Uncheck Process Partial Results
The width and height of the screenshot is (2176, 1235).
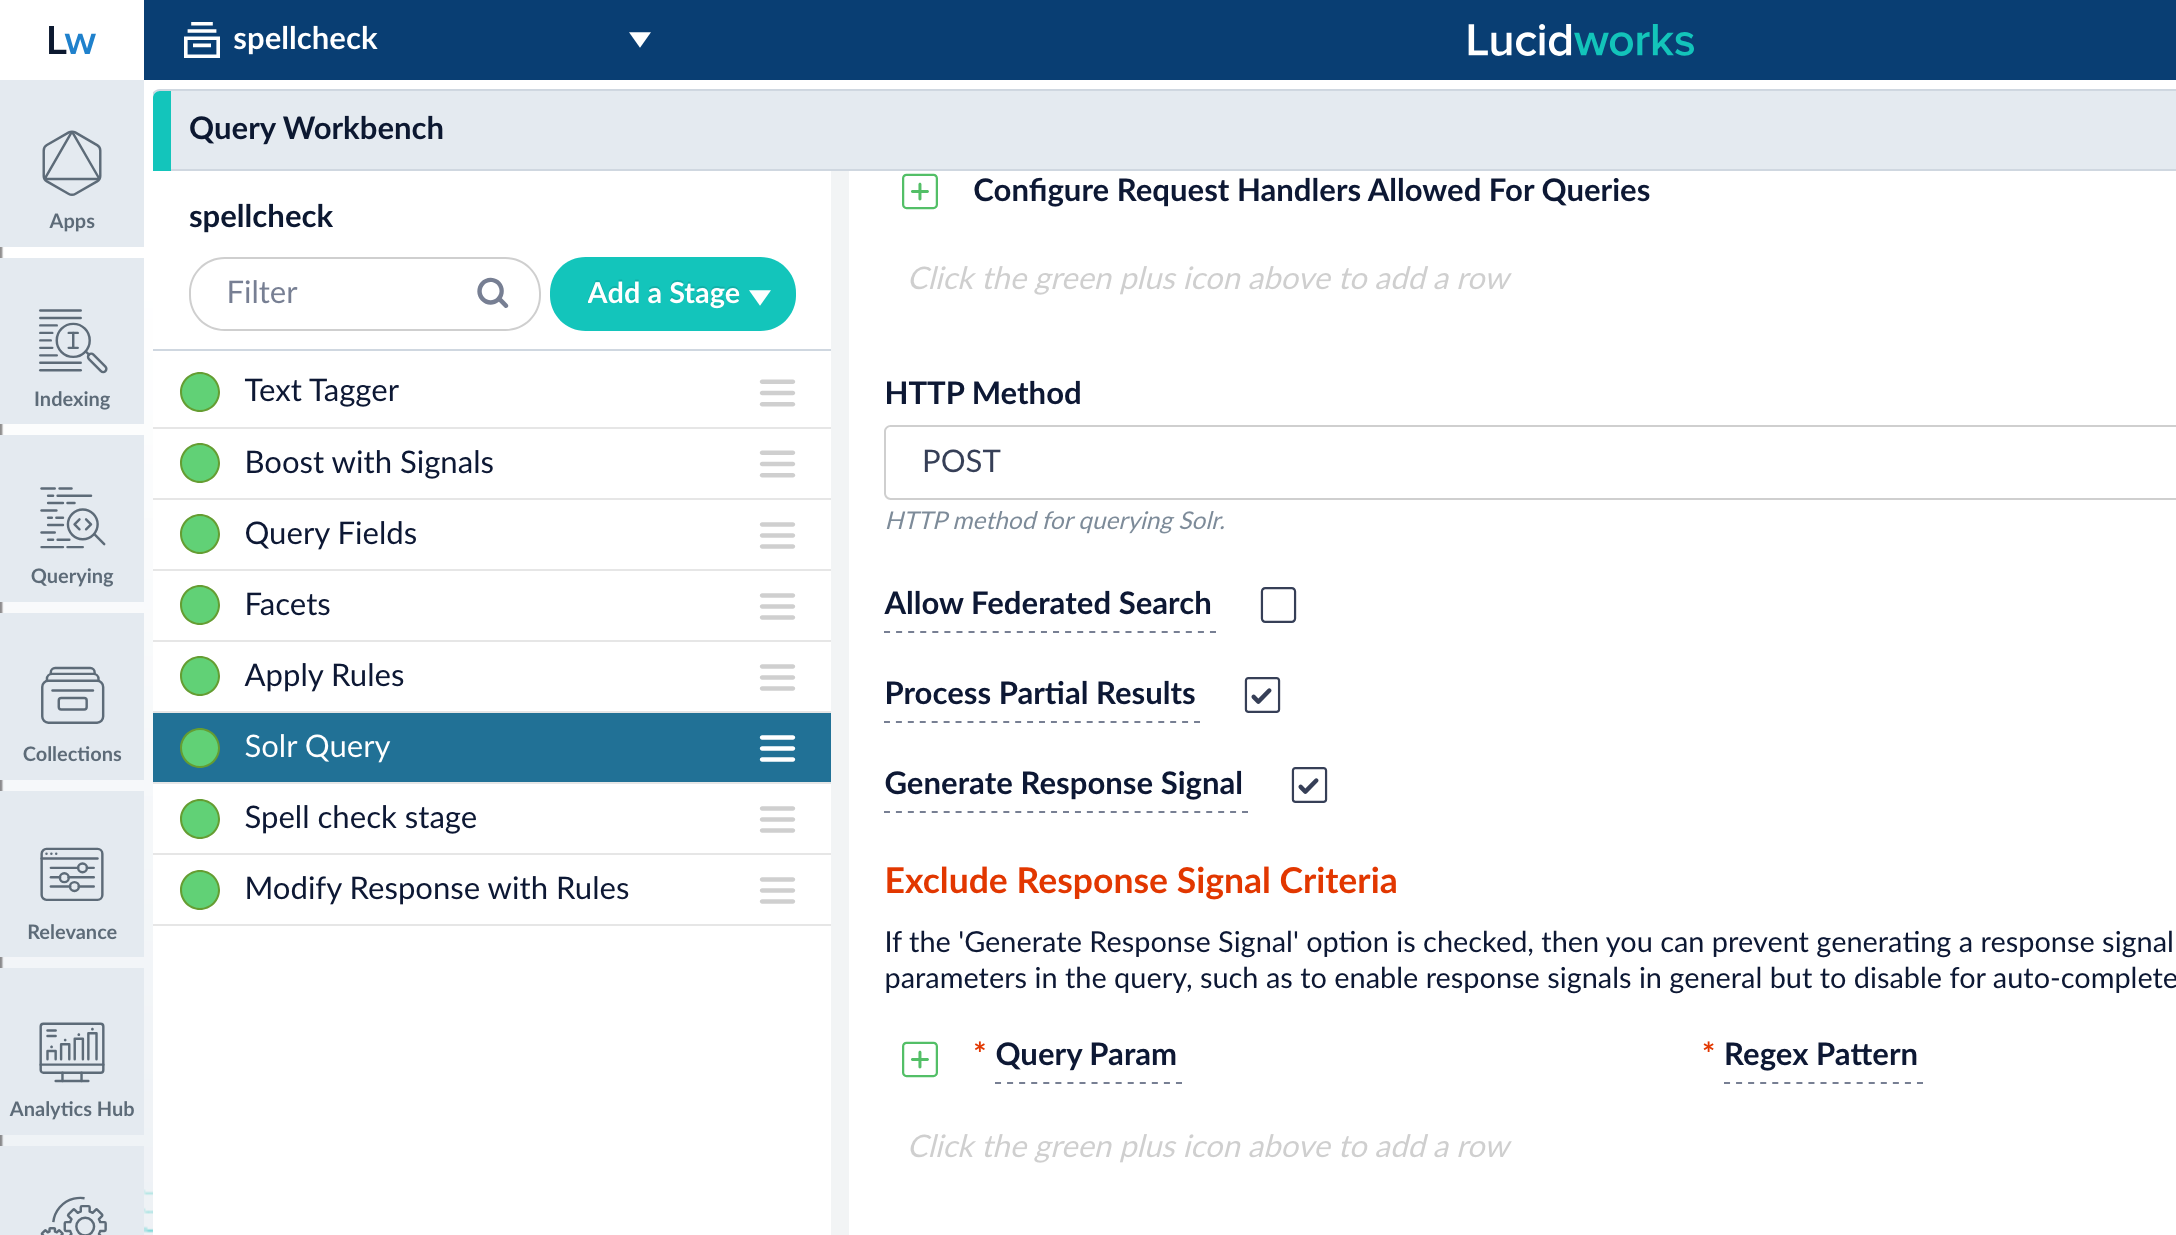1262,695
